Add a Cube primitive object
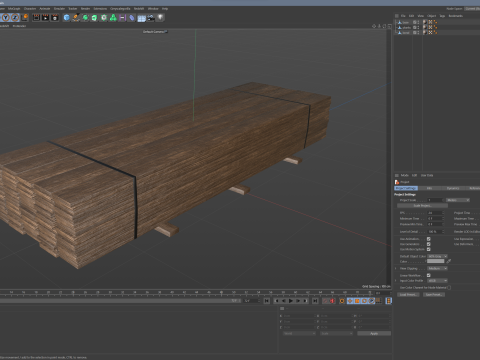 [66, 17]
